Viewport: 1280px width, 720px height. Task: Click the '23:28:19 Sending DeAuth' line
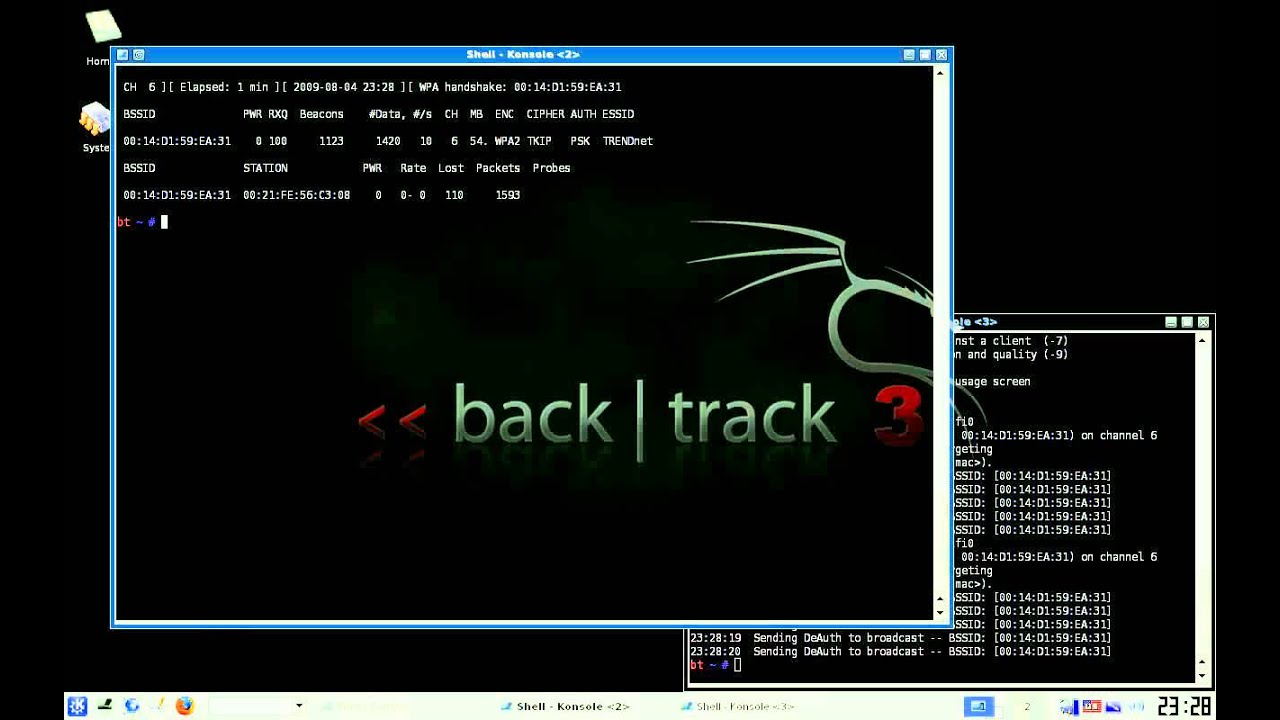pyautogui.click(x=900, y=638)
